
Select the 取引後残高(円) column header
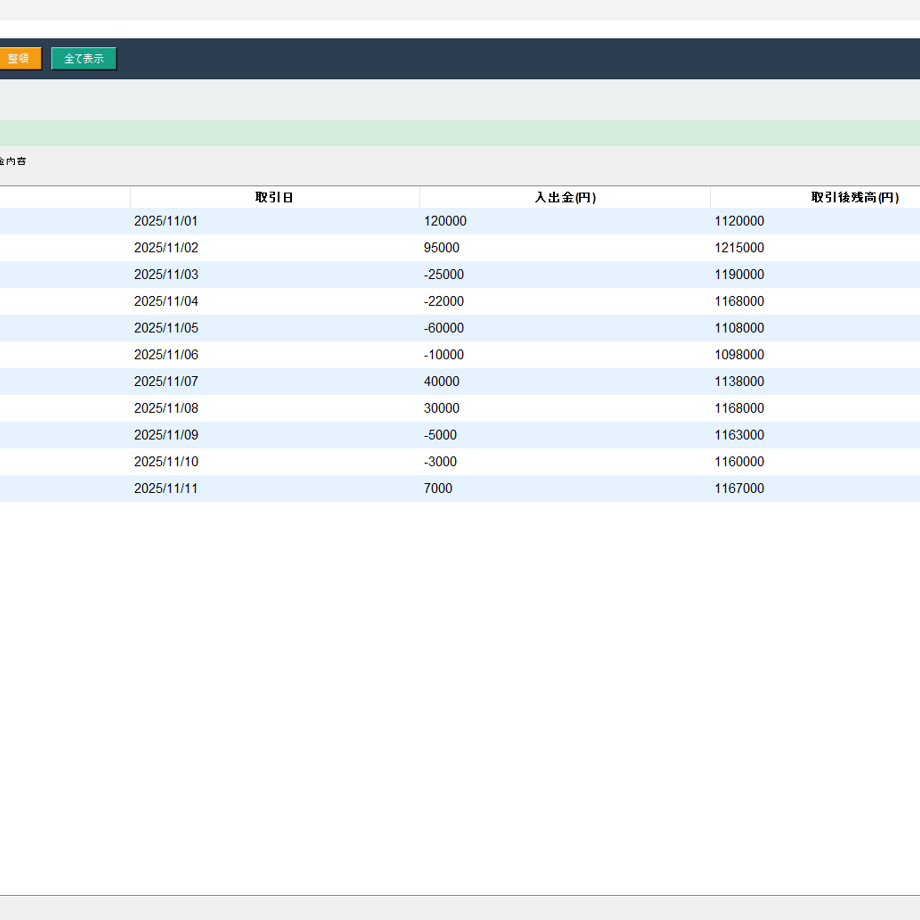(855, 197)
